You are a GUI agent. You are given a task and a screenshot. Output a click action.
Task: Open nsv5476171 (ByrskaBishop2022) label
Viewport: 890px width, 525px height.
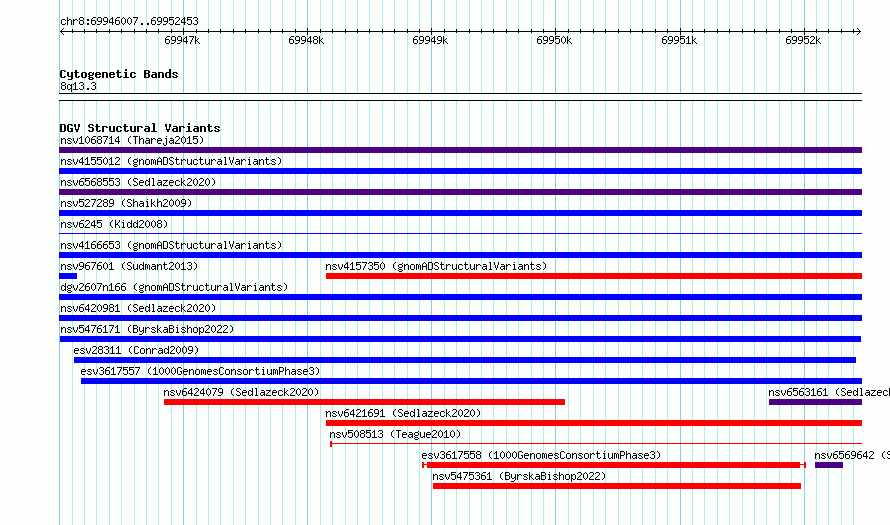pyautogui.click(x=147, y=329)
